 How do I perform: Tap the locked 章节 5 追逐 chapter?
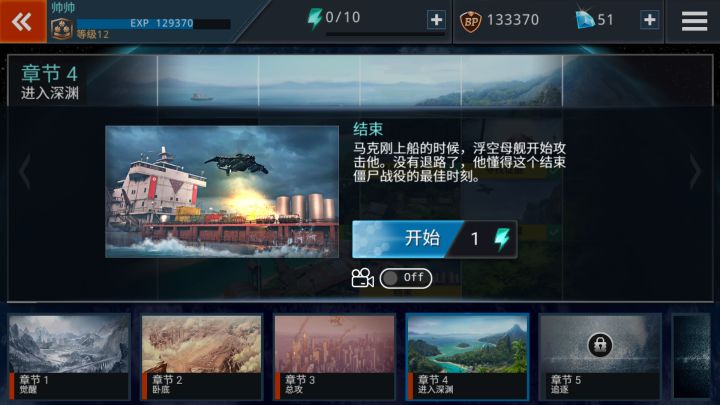600,357
